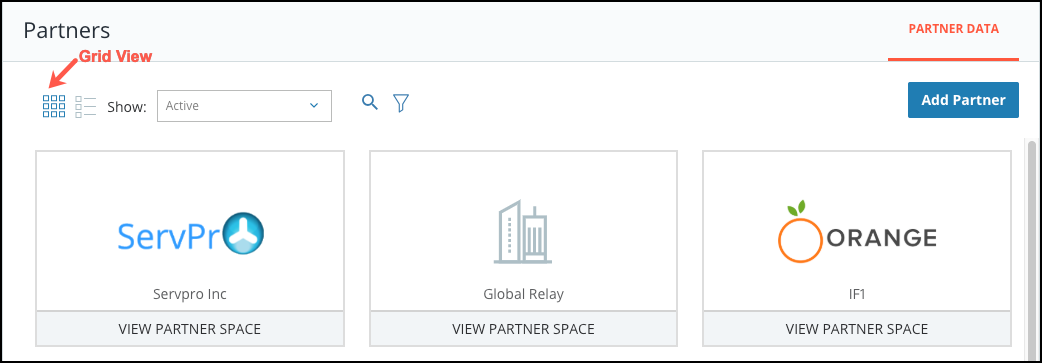The image size is (1042, 363).
Task: View partner space for Global Relay
Action: tap(523, 328)
